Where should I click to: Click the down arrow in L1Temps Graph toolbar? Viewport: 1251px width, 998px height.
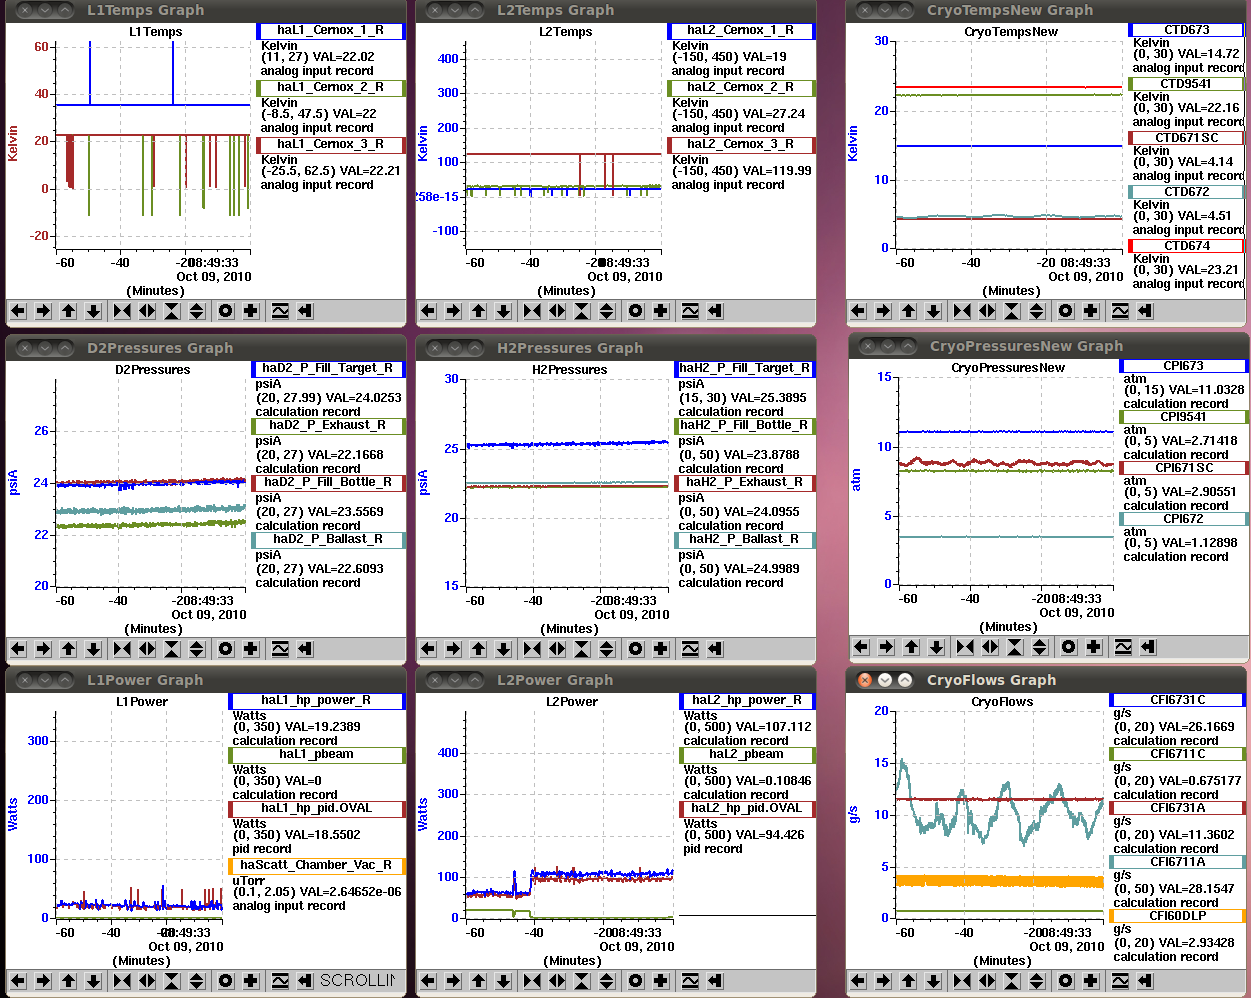pyautogui.click(x=93, y=311)
